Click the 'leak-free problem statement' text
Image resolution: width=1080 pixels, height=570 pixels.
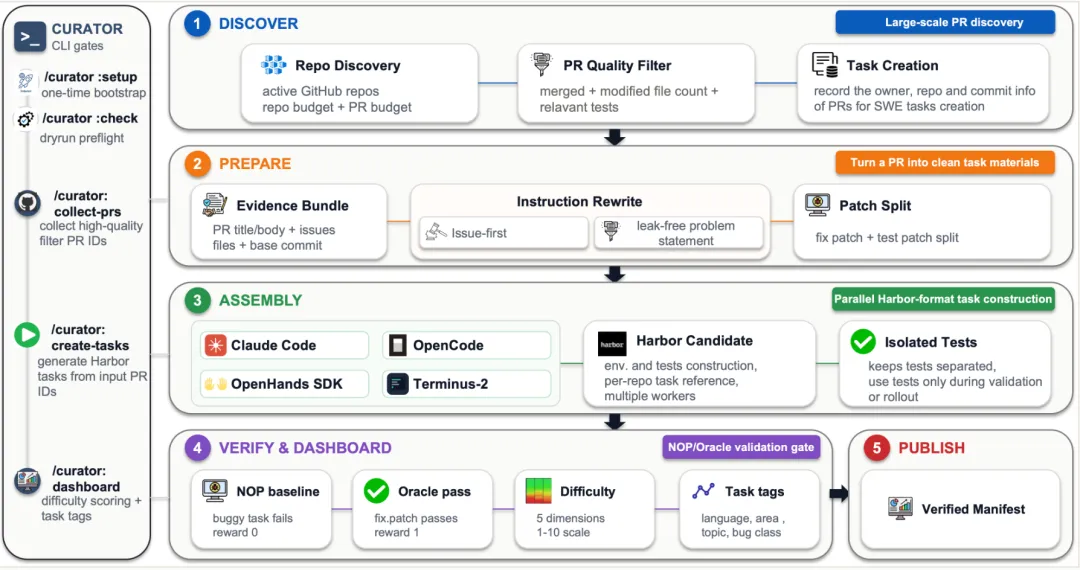tap(685, 233)
